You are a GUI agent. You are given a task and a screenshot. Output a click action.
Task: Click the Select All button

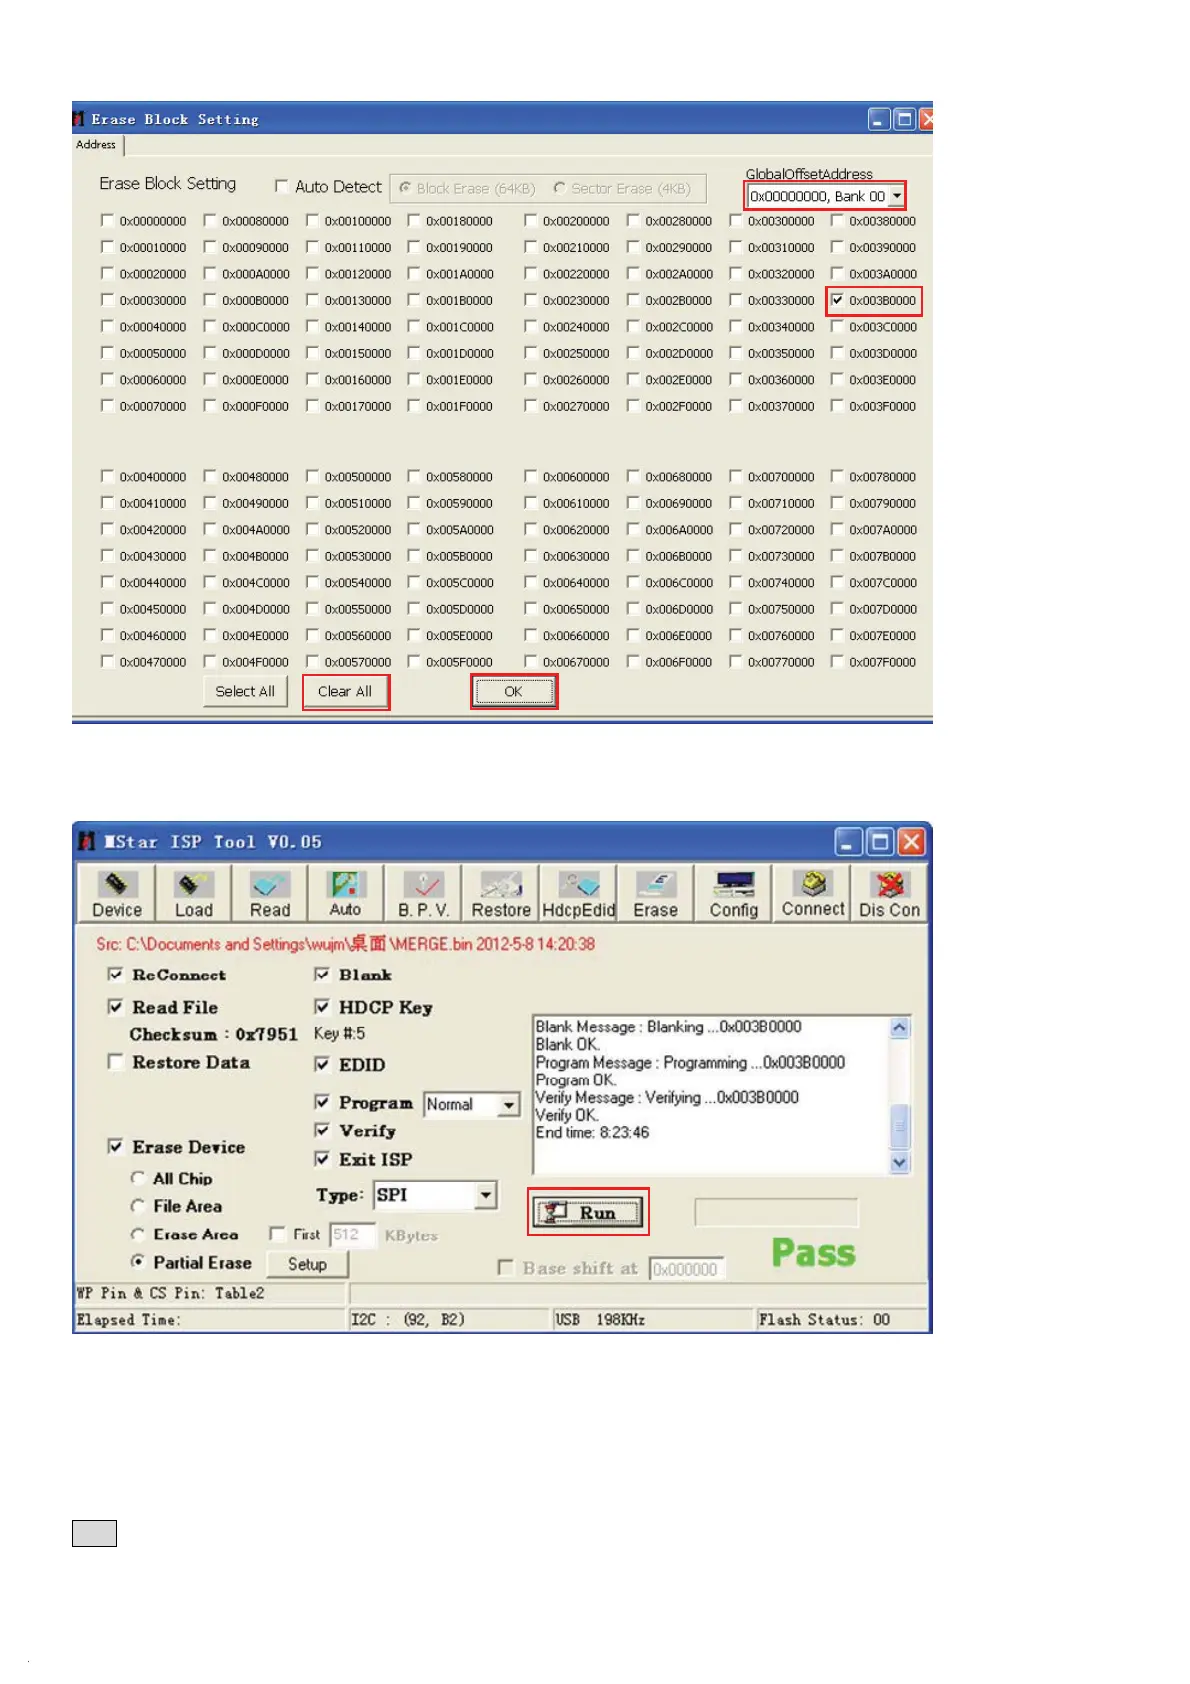point(245,691)
